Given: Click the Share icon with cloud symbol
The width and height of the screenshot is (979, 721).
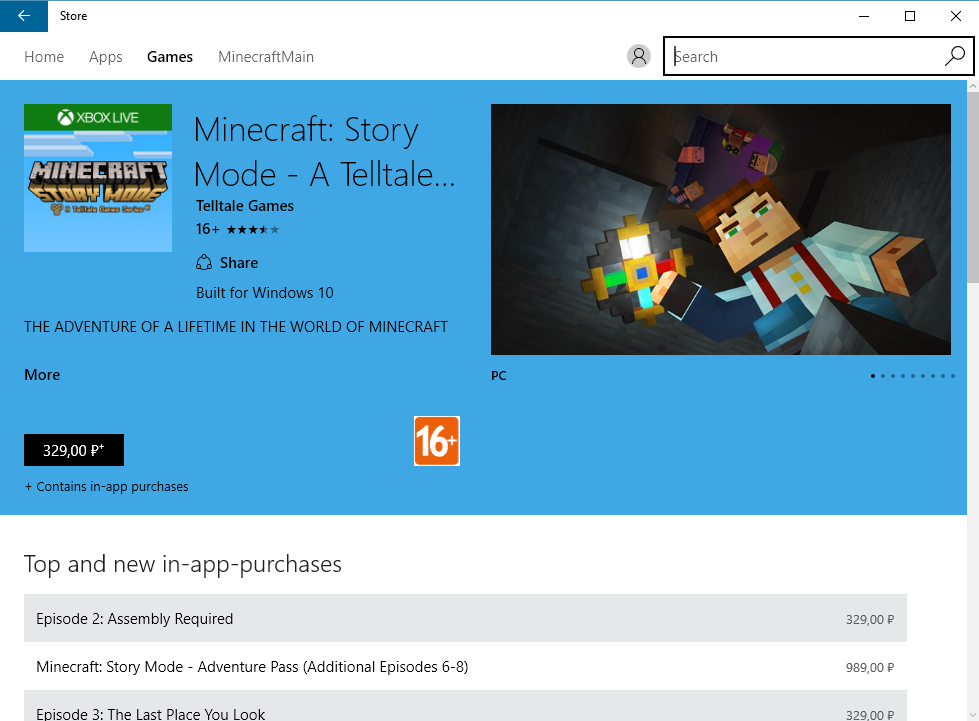Looking at the screenshot, I should (x=203, y=262).
